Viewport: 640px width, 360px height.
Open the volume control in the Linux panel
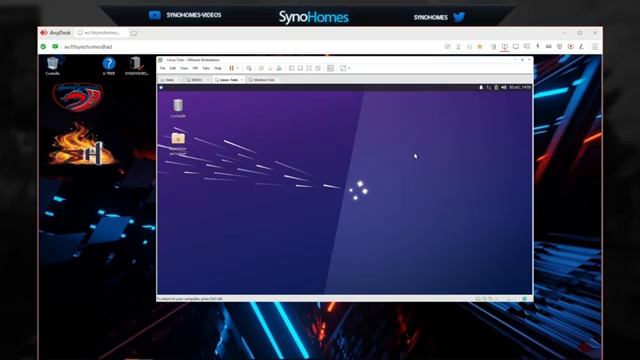point(504,87)
